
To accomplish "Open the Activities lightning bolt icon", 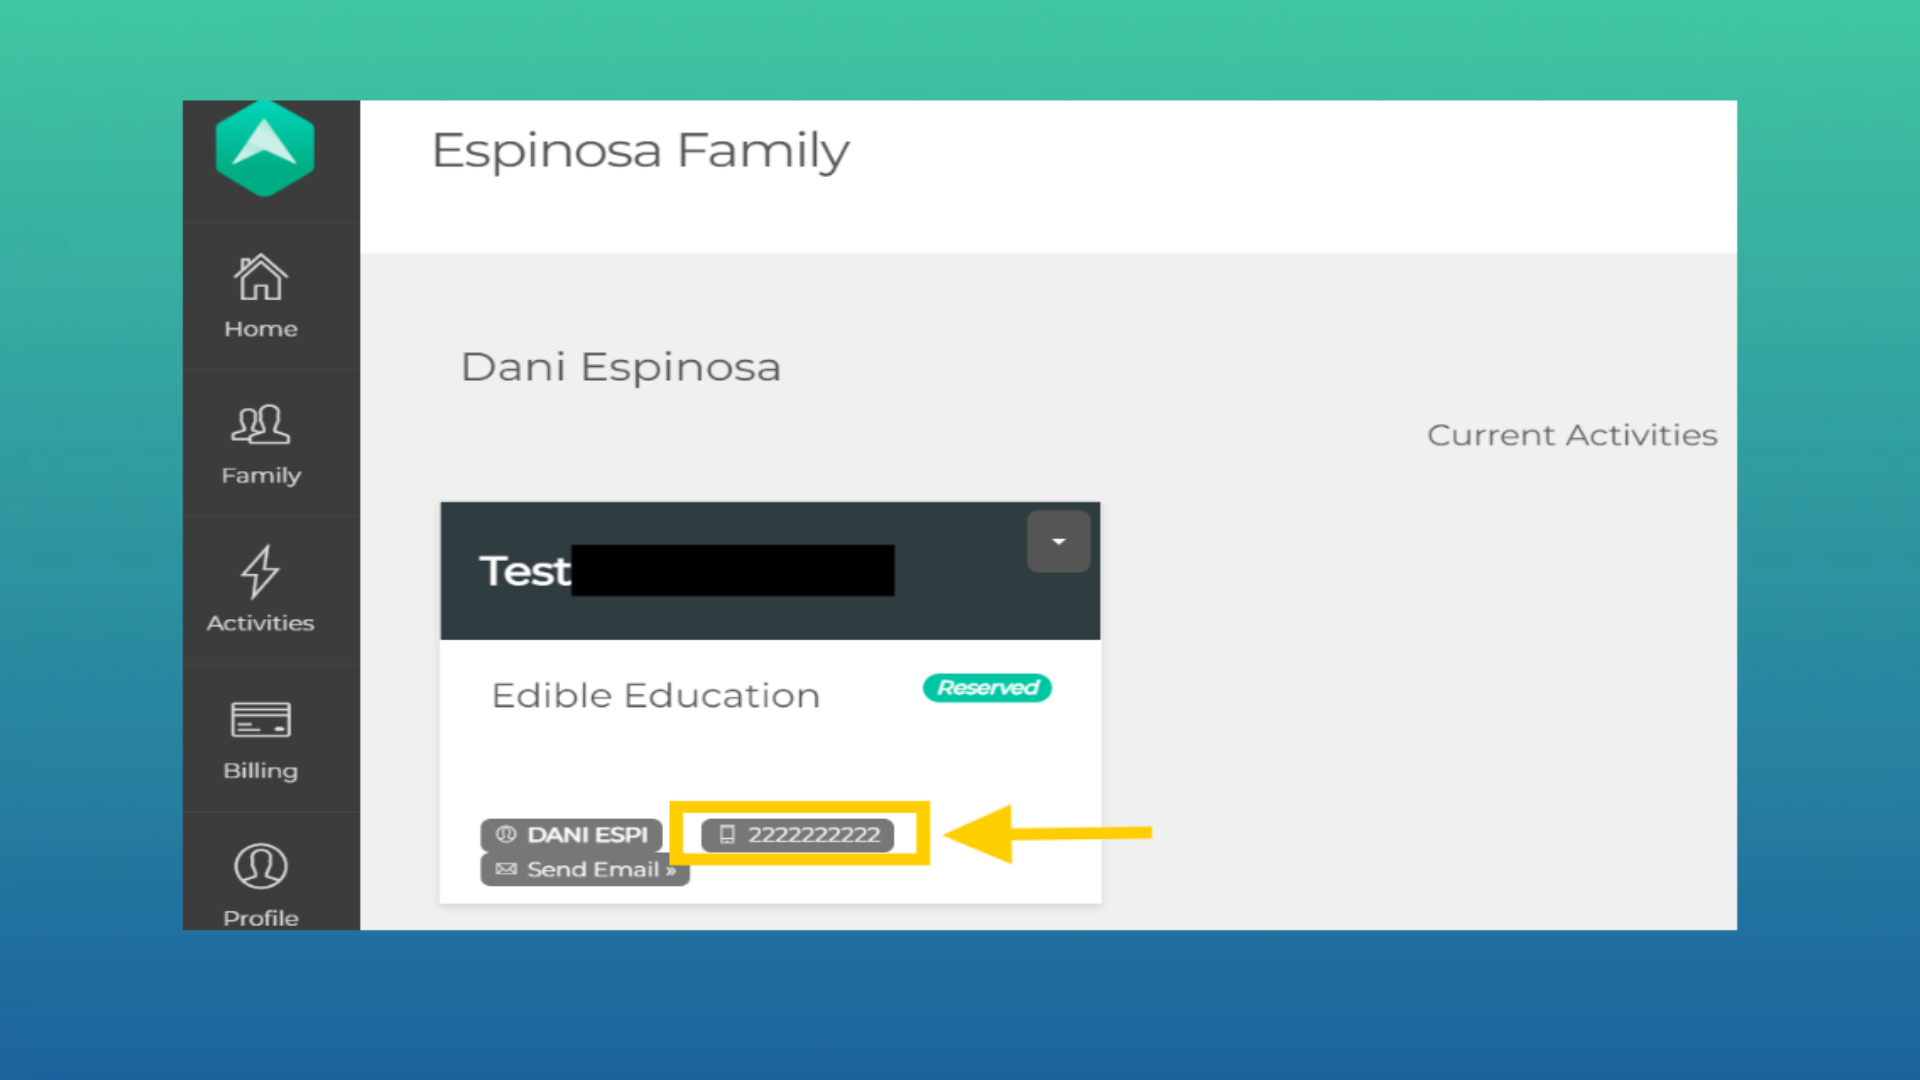I will [x=261, y=571].
